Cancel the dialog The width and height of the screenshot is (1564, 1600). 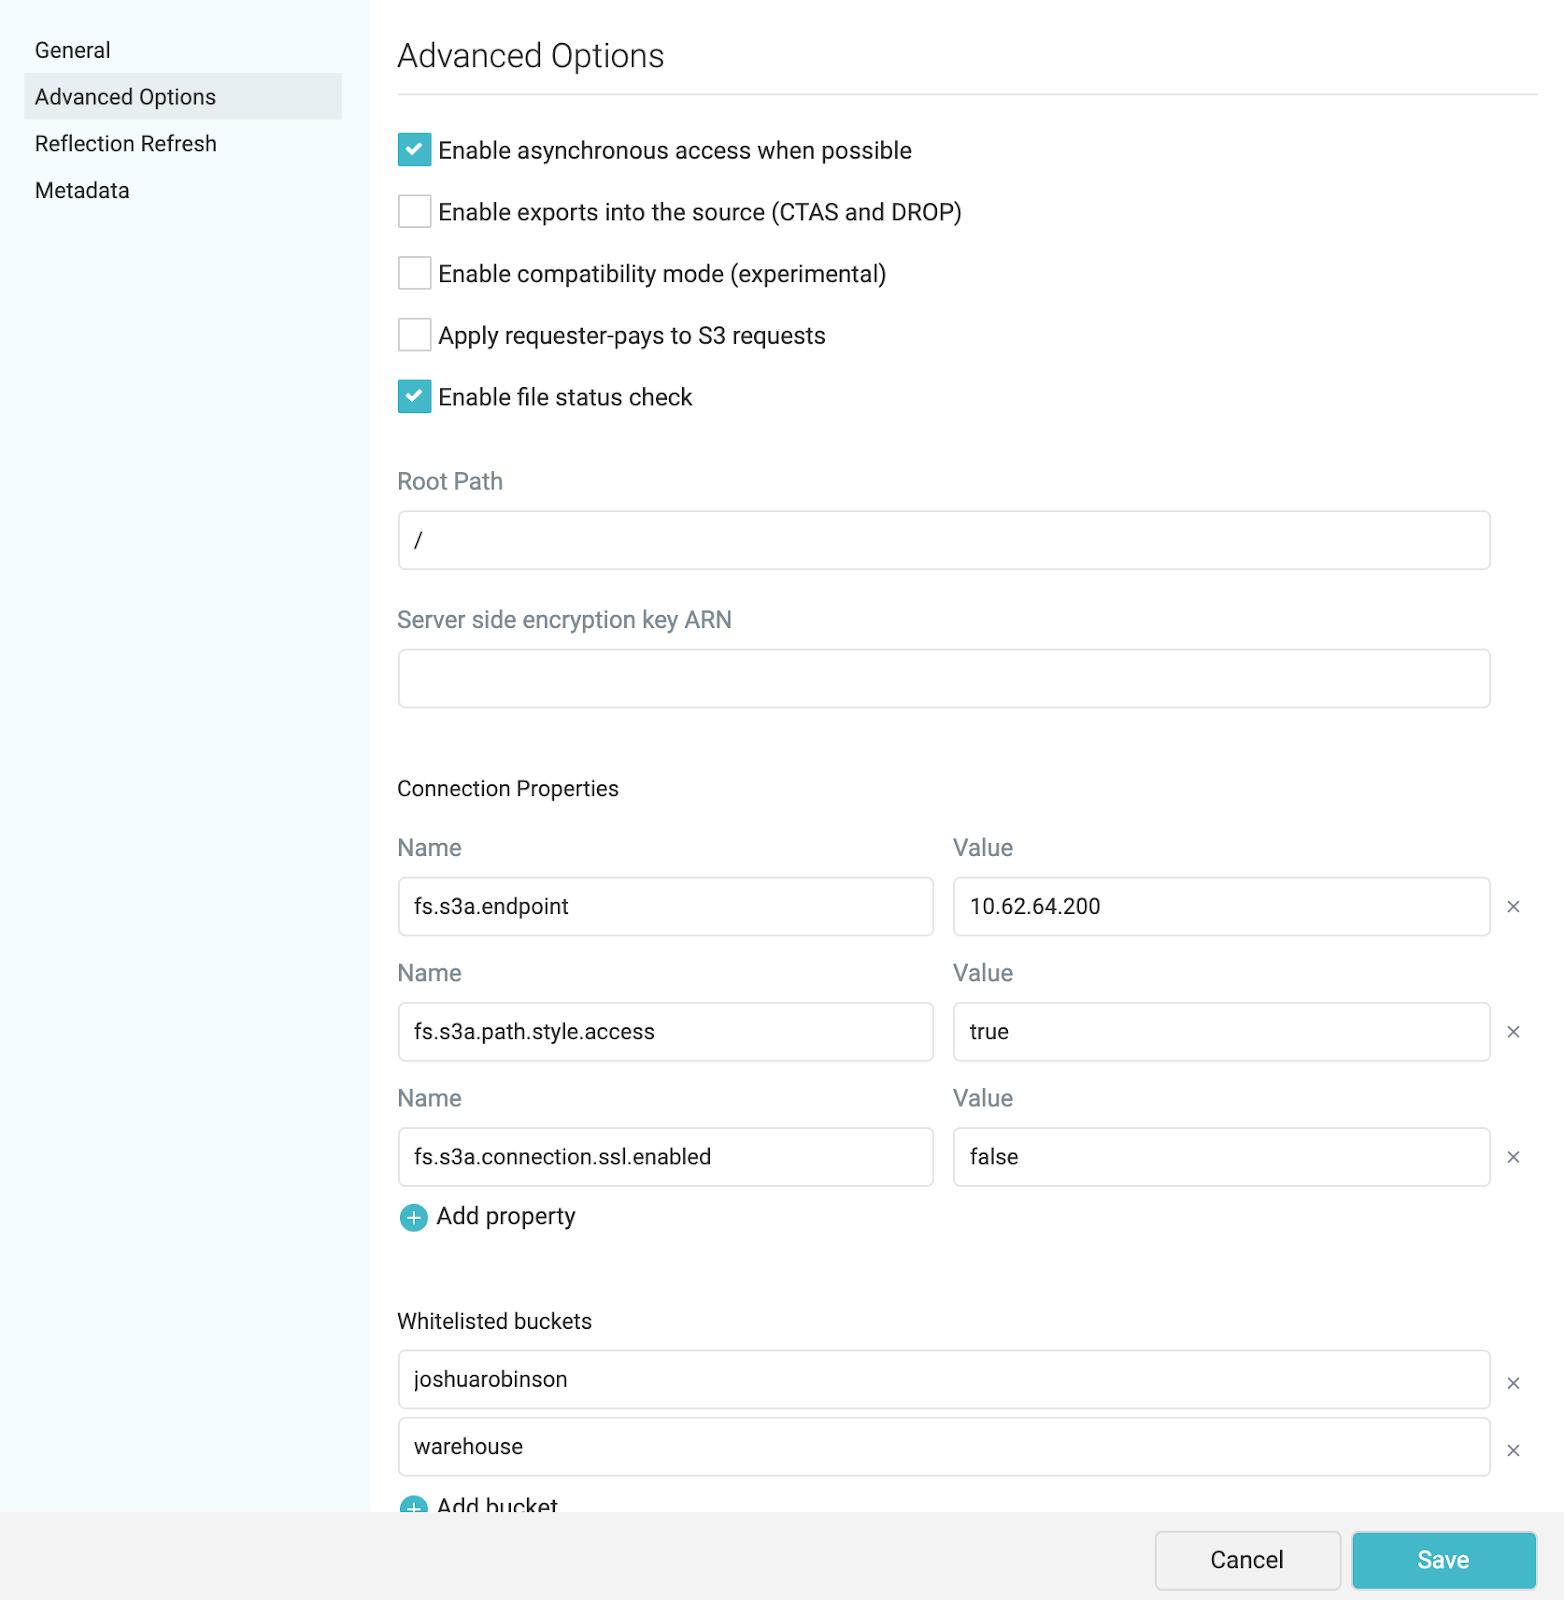pos(1247,1560)
